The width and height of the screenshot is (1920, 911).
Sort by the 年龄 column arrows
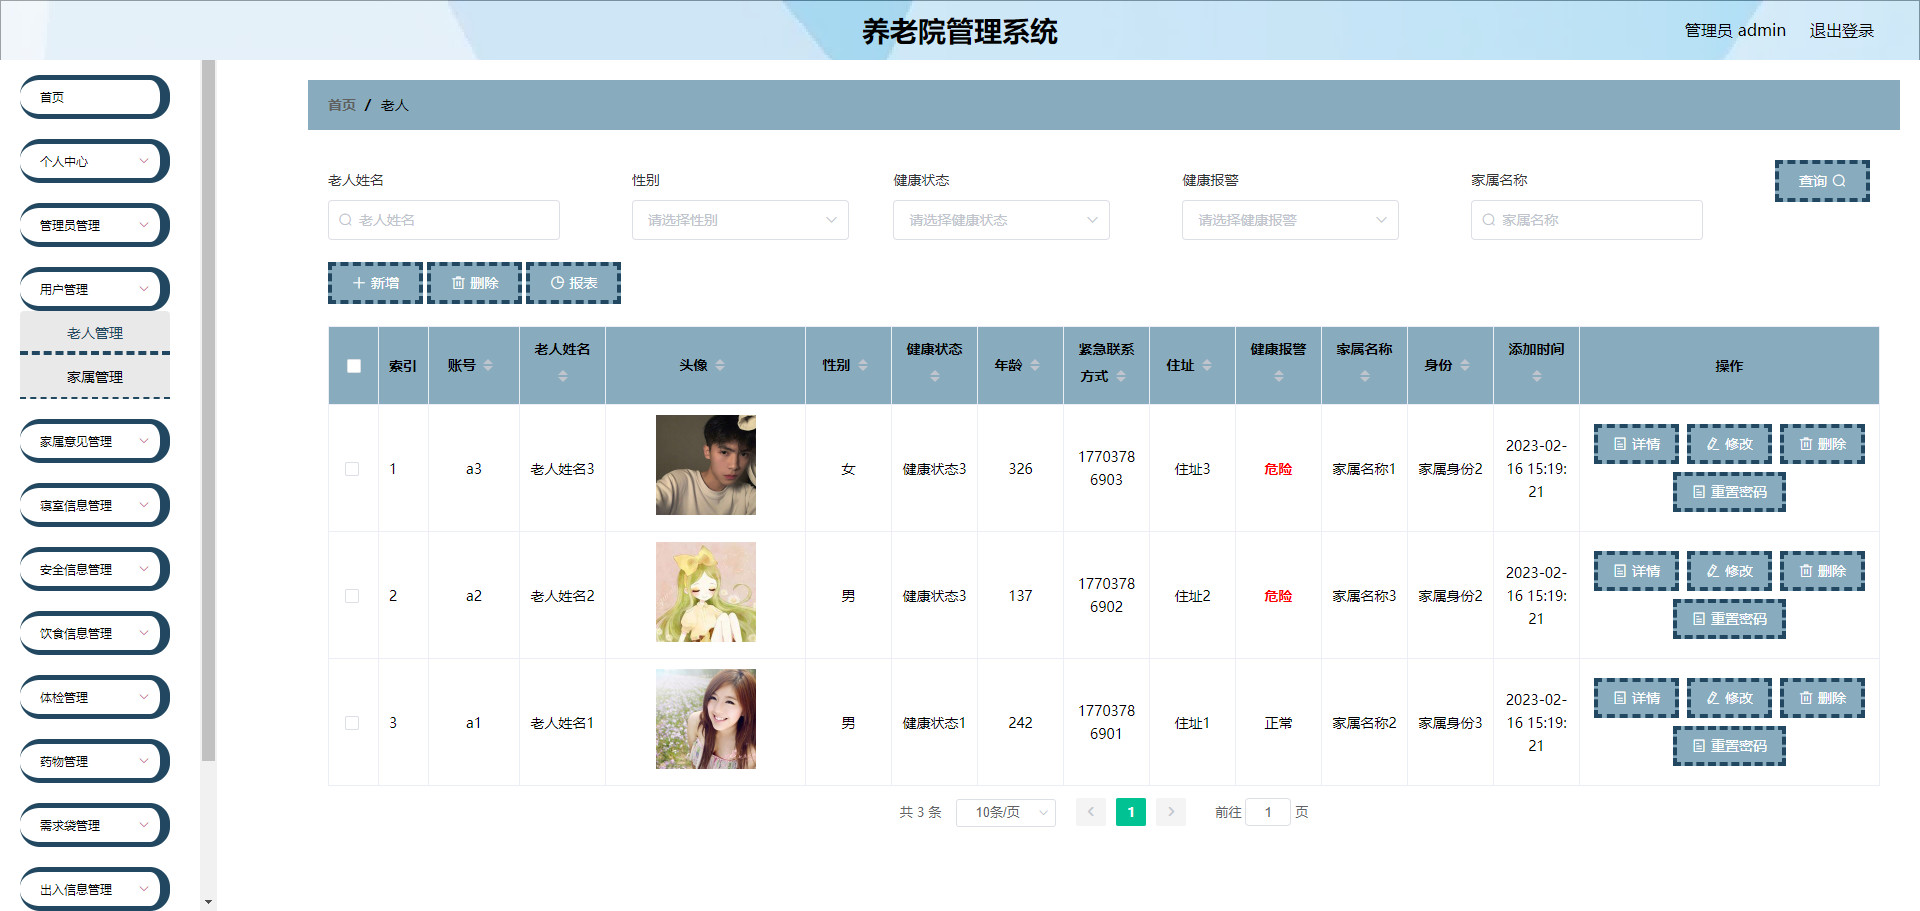pos(1035,366)
